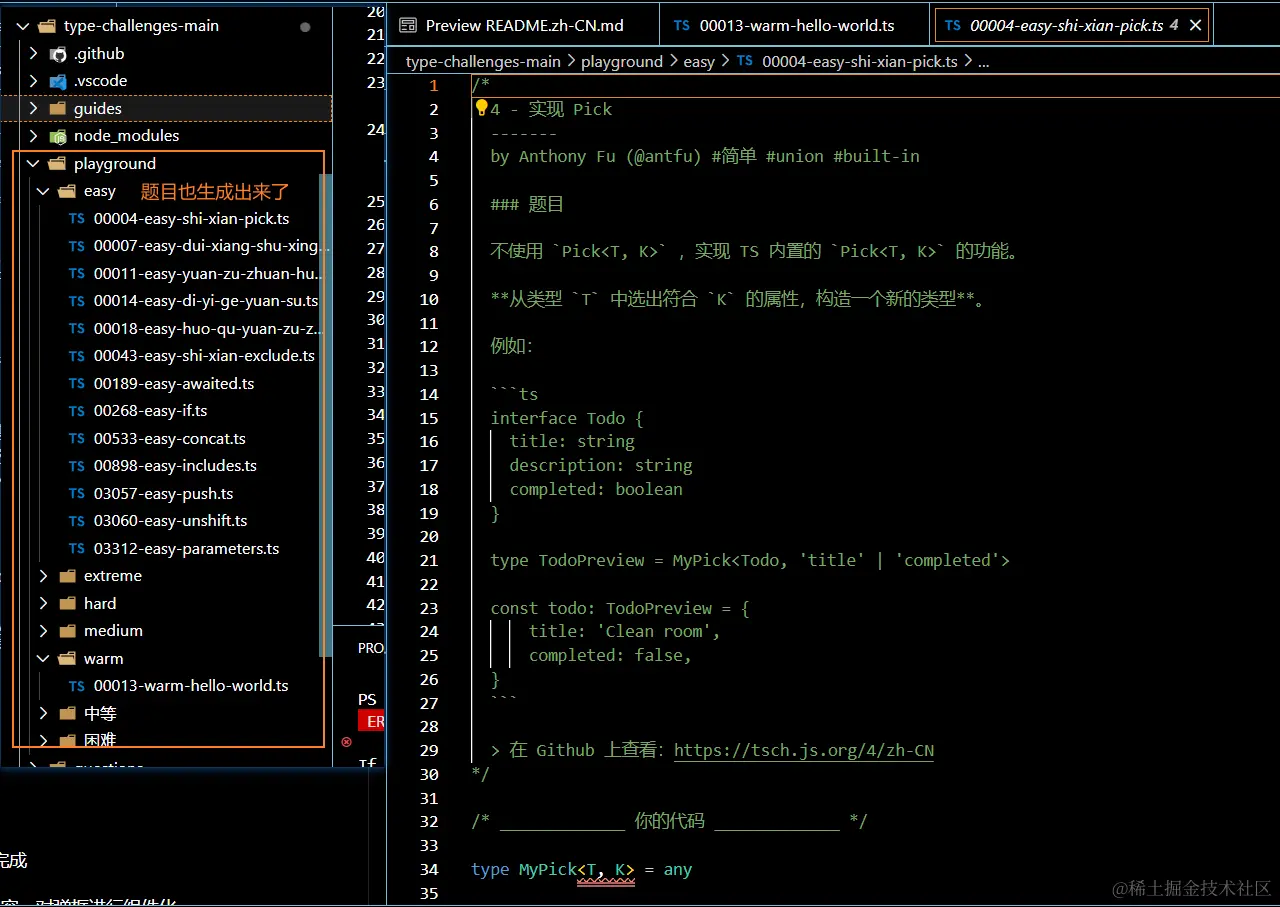The width and height of the screenshot is (1280, 907).
Task: Click the lightbulb code action icon on line 2
Action: pyautogui.click(x=481, y=108)
